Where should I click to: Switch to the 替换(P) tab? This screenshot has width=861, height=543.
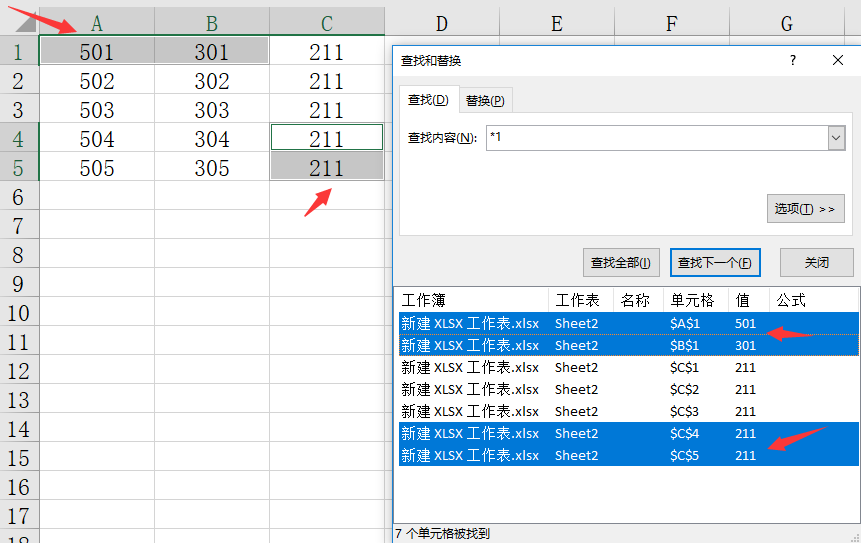[x=485, y=100]
